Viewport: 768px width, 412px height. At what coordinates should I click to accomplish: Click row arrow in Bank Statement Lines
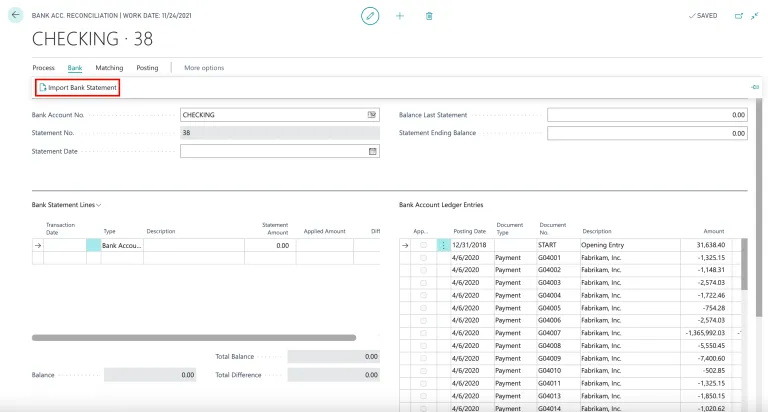click(38, 245)
